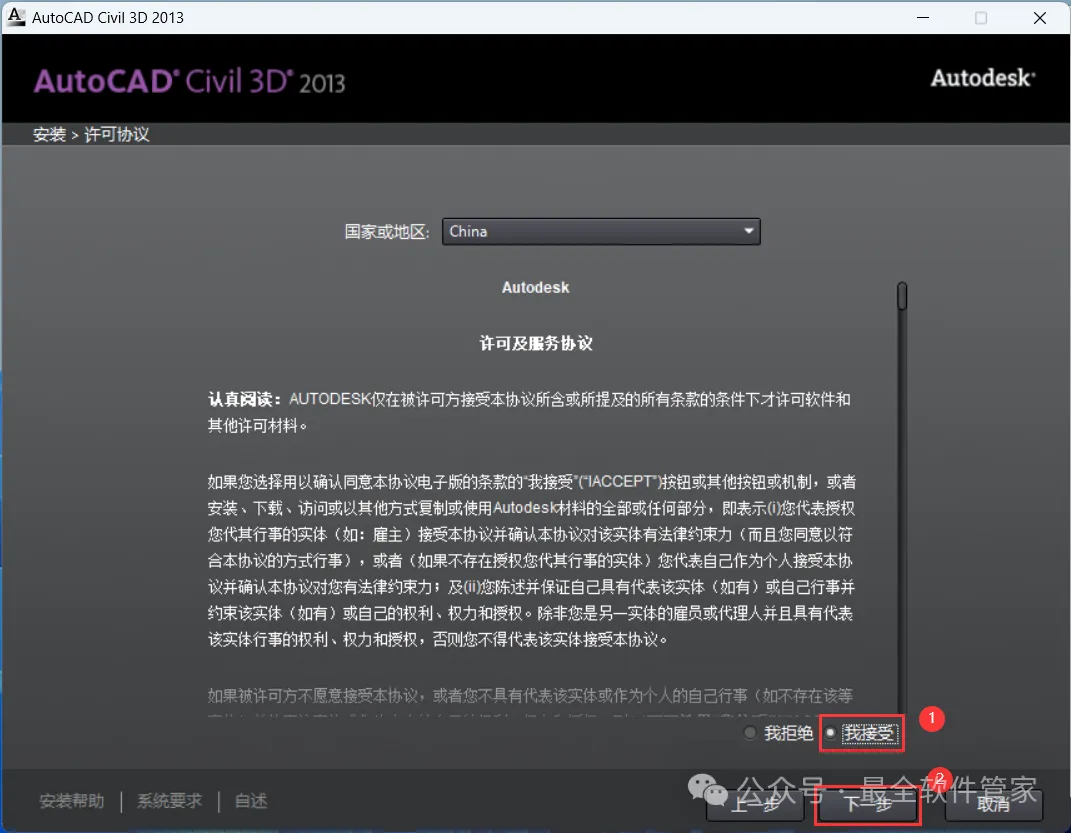The width and height of the screenshot is (1071, 833).
Task: Click the AutoCAD app icon in title bar
Action: 15,17
